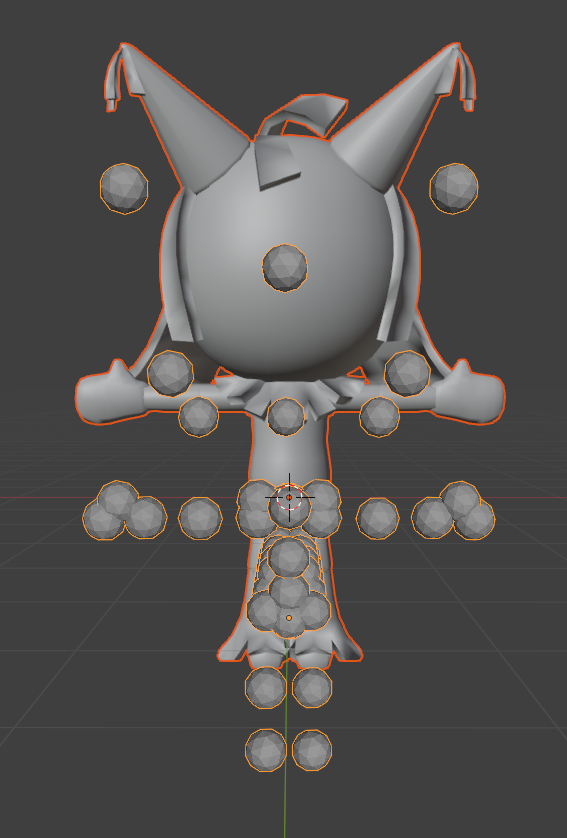Select the large sphere on the left shoulder
This screenshot has width=567, height=838.
tap(170, 374)
